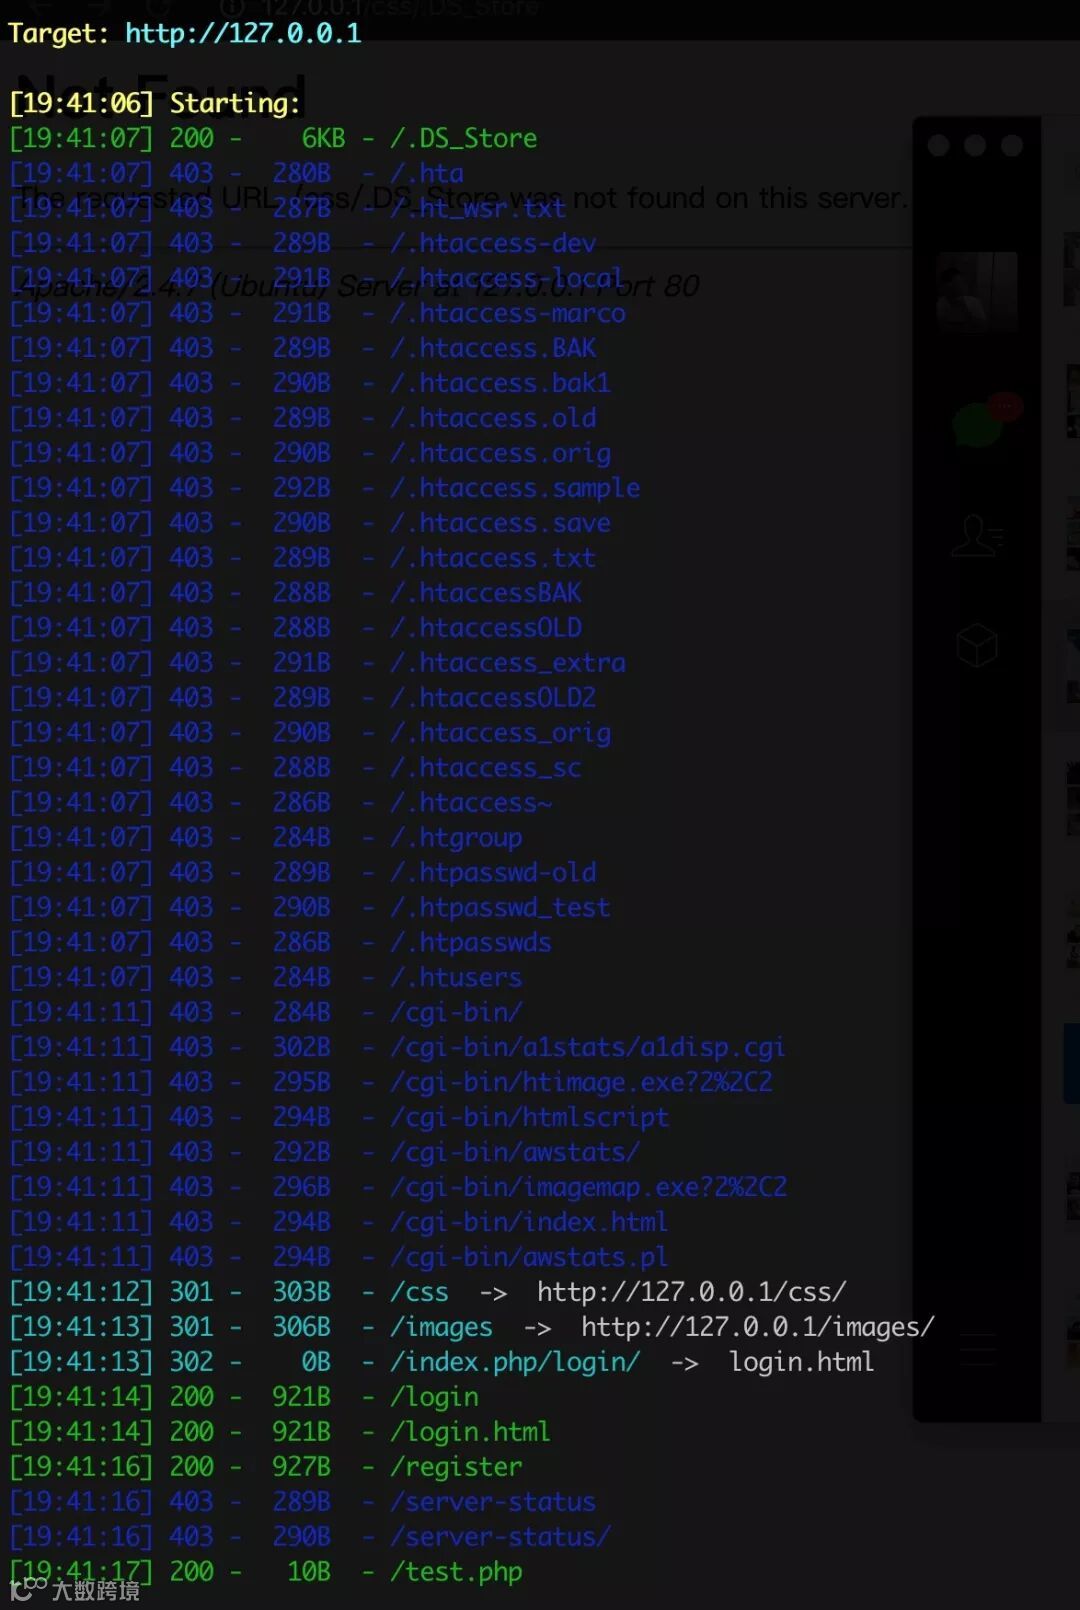The image size is (1080, 1610).
Task: Open the WeChat chats bubble icon
Action: tap(979, 425)
